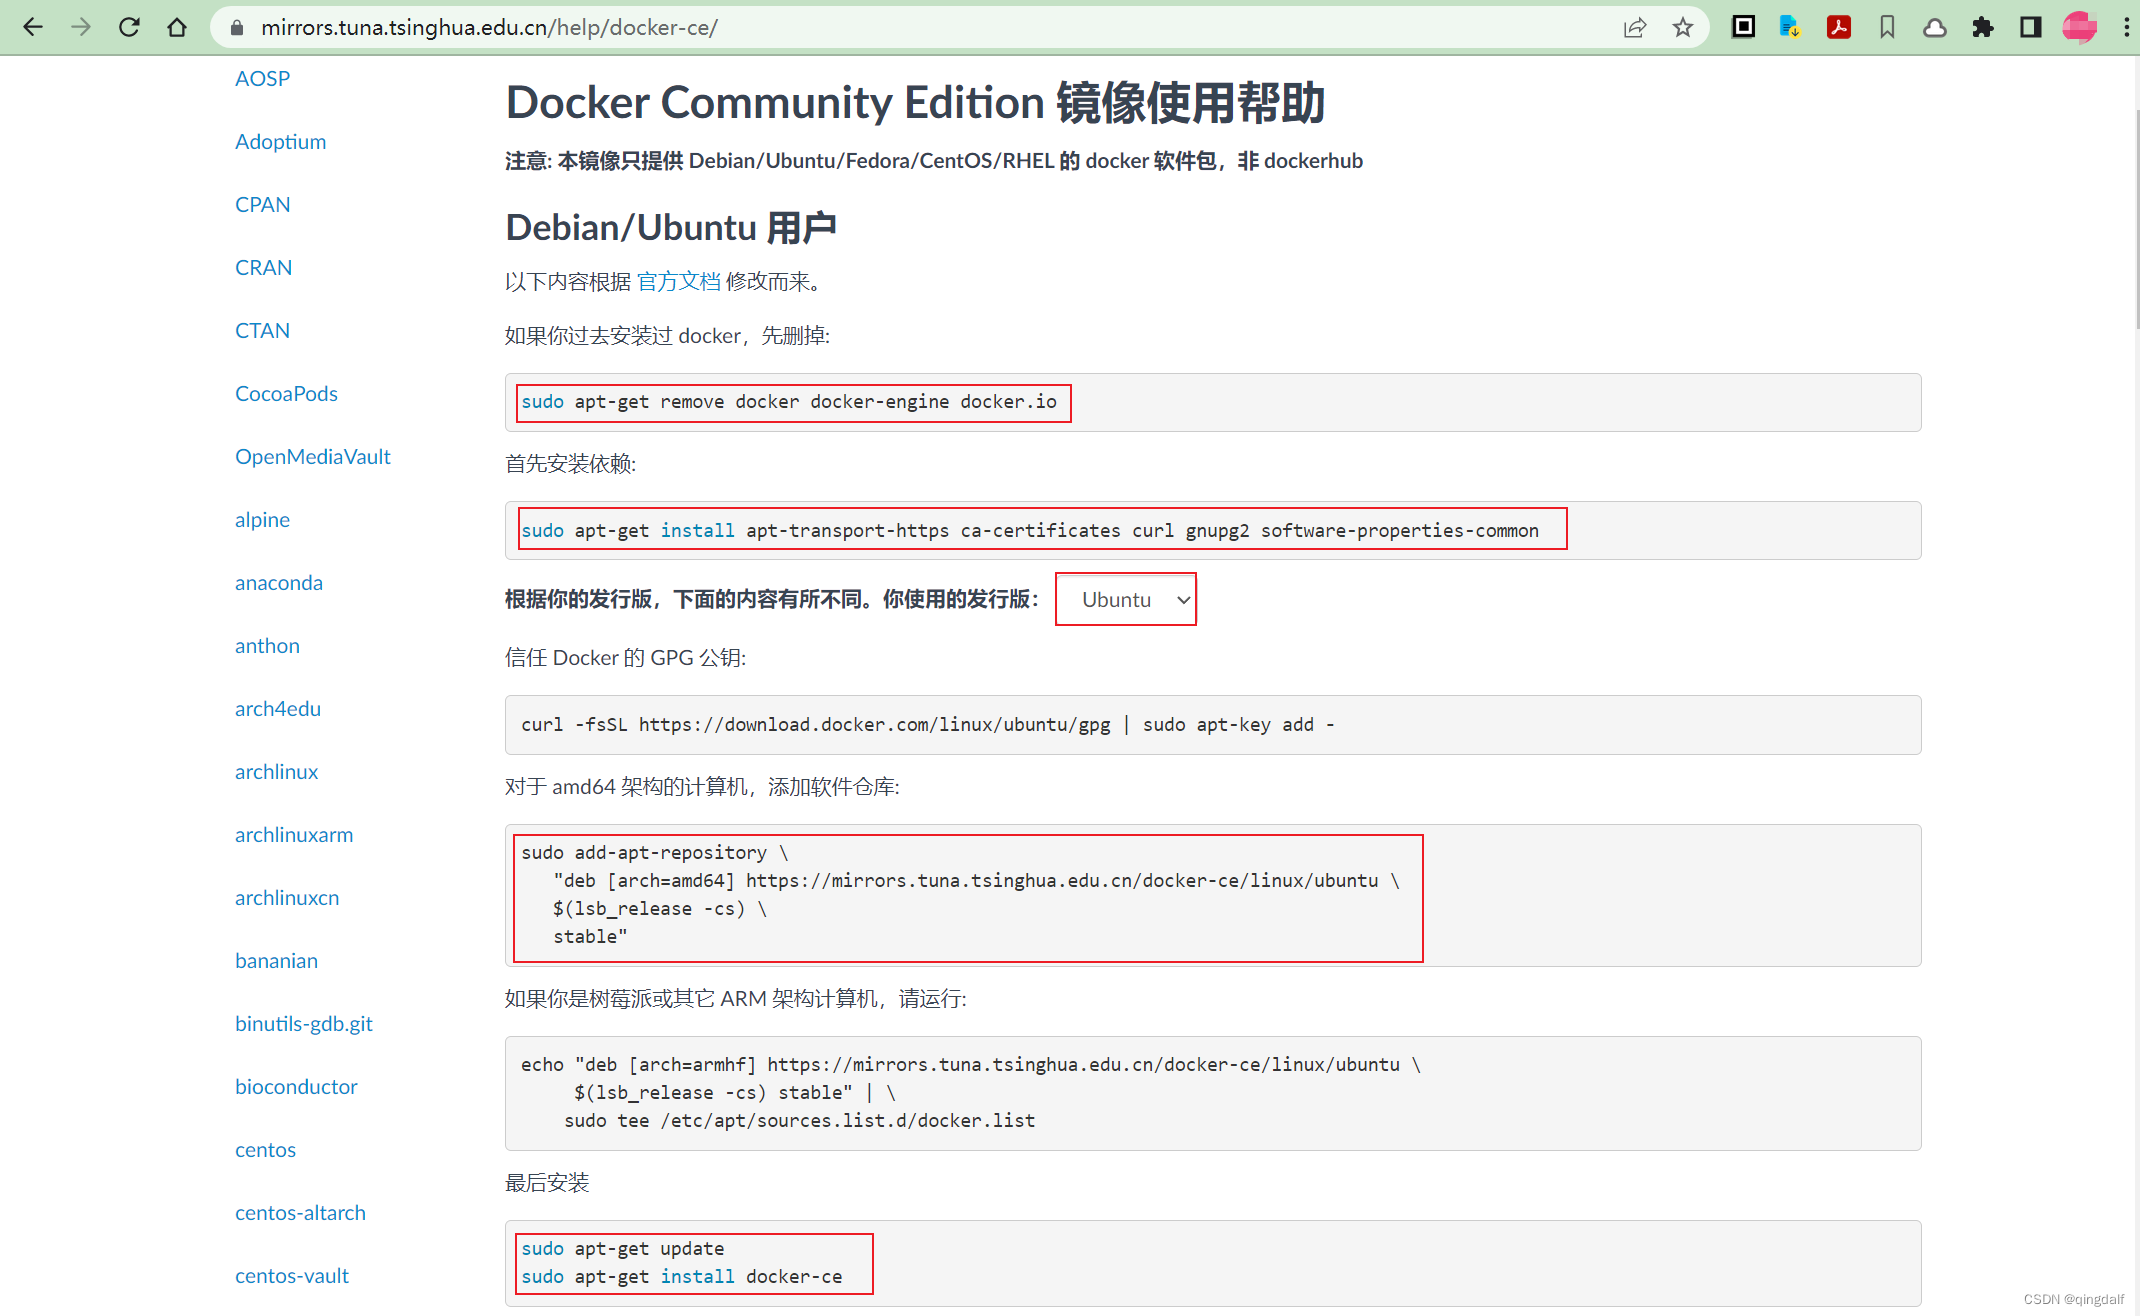Click the Debian/Ubuntu 用户 section heading

click(x=670, y=227)
